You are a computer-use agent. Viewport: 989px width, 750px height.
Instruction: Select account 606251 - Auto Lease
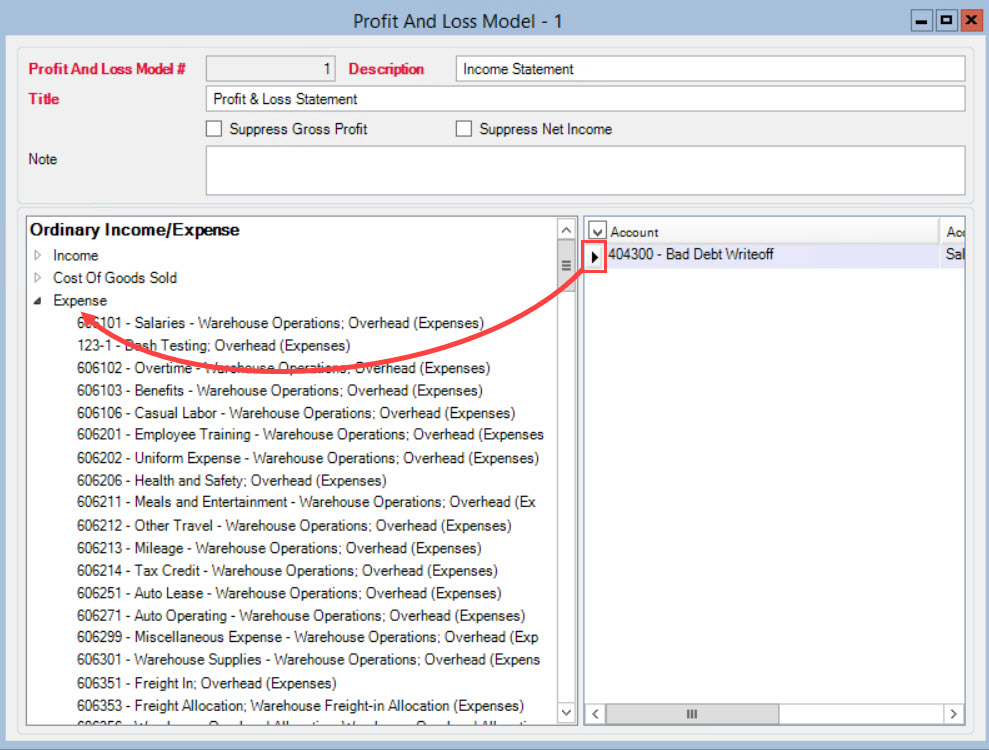(289, 594)
